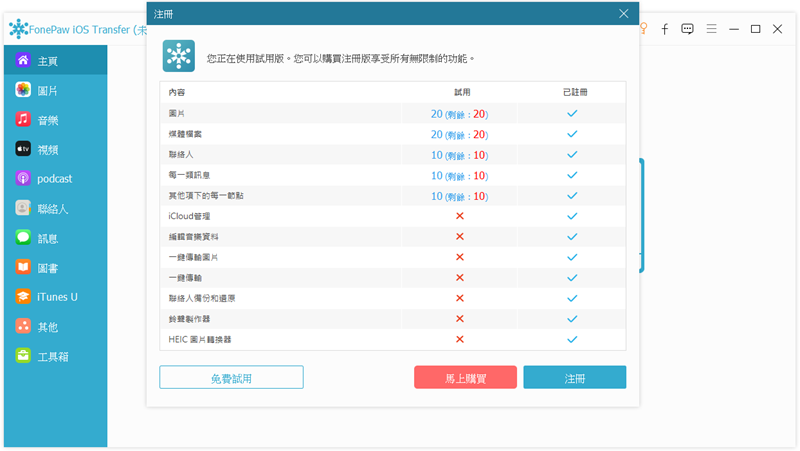
Task: Click the 內容 column header
Action: tap(177, 92)
